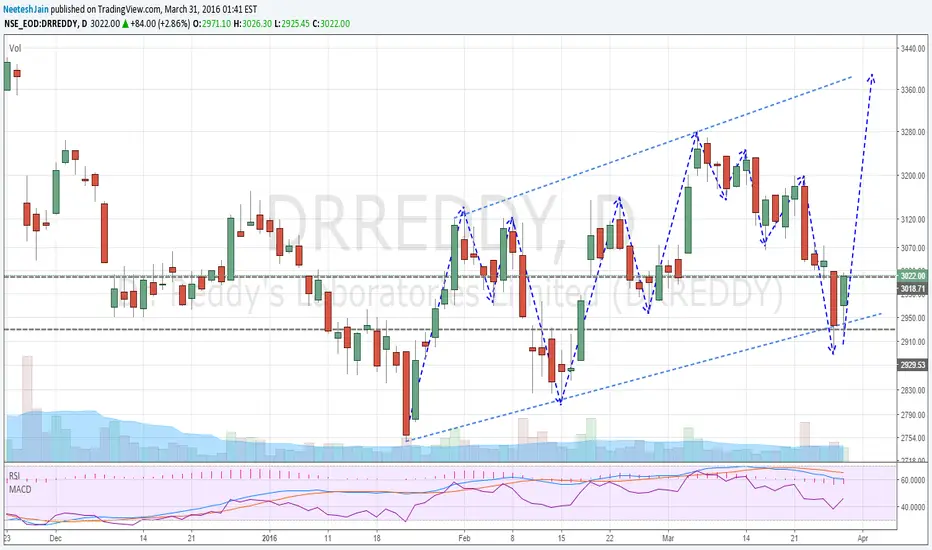The height and width of the screenshot is (550, 932).
Task: Click the 40.0000 RSI scale label
Action: click(913, 507)
